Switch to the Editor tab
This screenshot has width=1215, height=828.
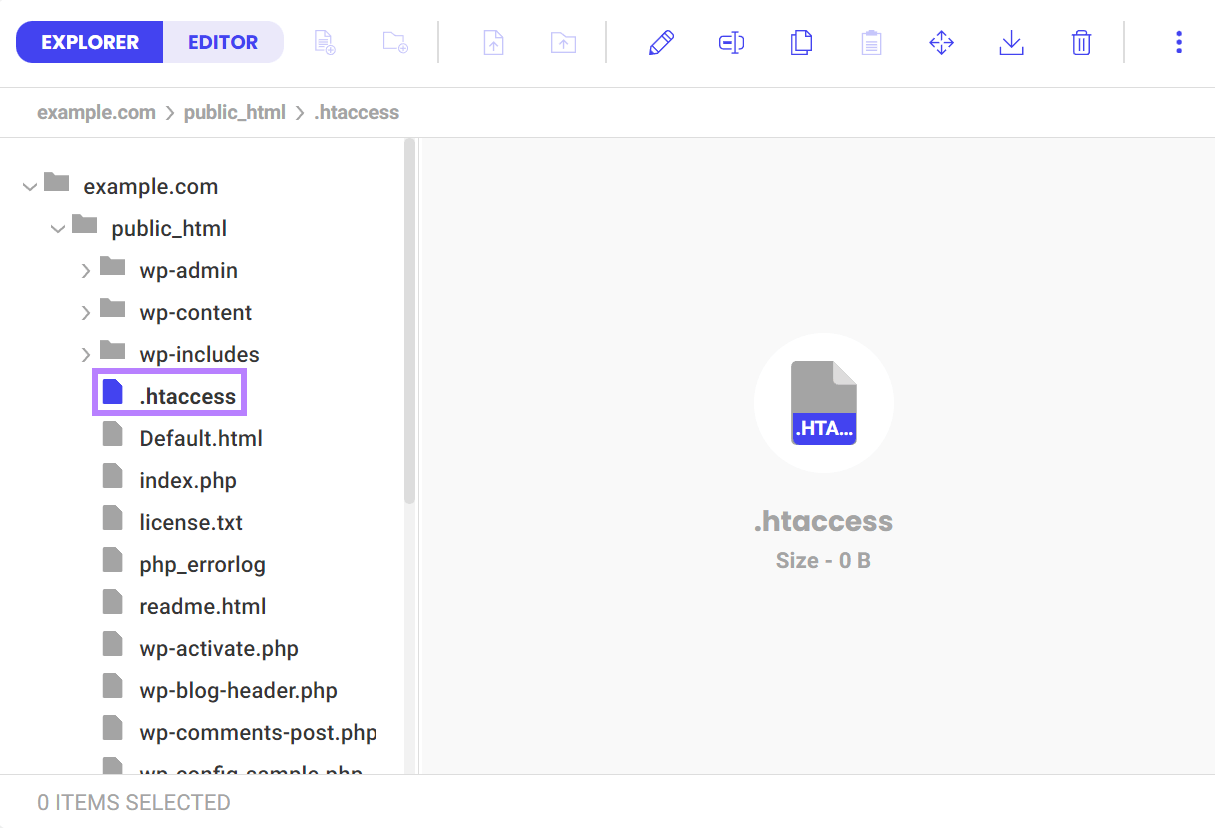(x=222, y=42)
